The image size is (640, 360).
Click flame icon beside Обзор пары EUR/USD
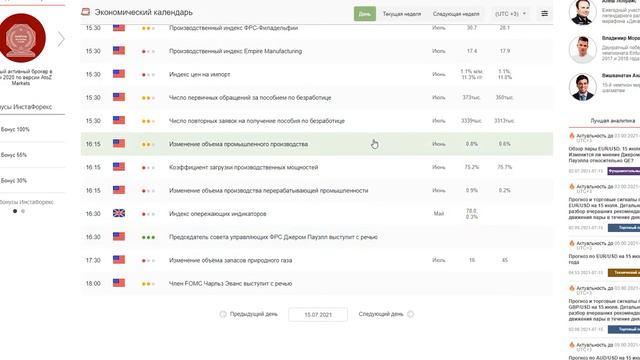coord(572,136)
